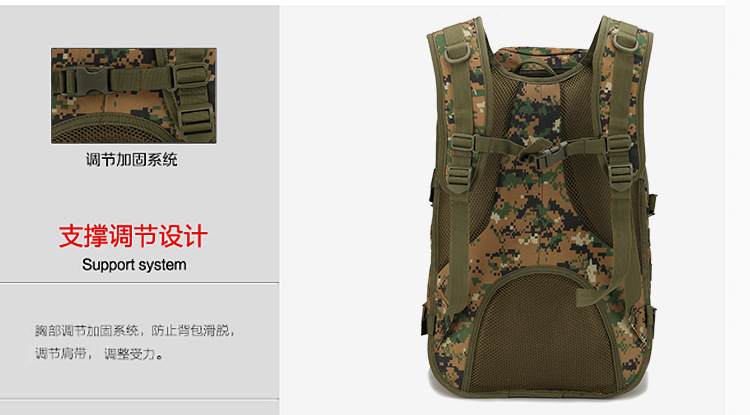Click the strap buckle close-up thumbnail
Screen dimensions: 750x415
point(134,96)
